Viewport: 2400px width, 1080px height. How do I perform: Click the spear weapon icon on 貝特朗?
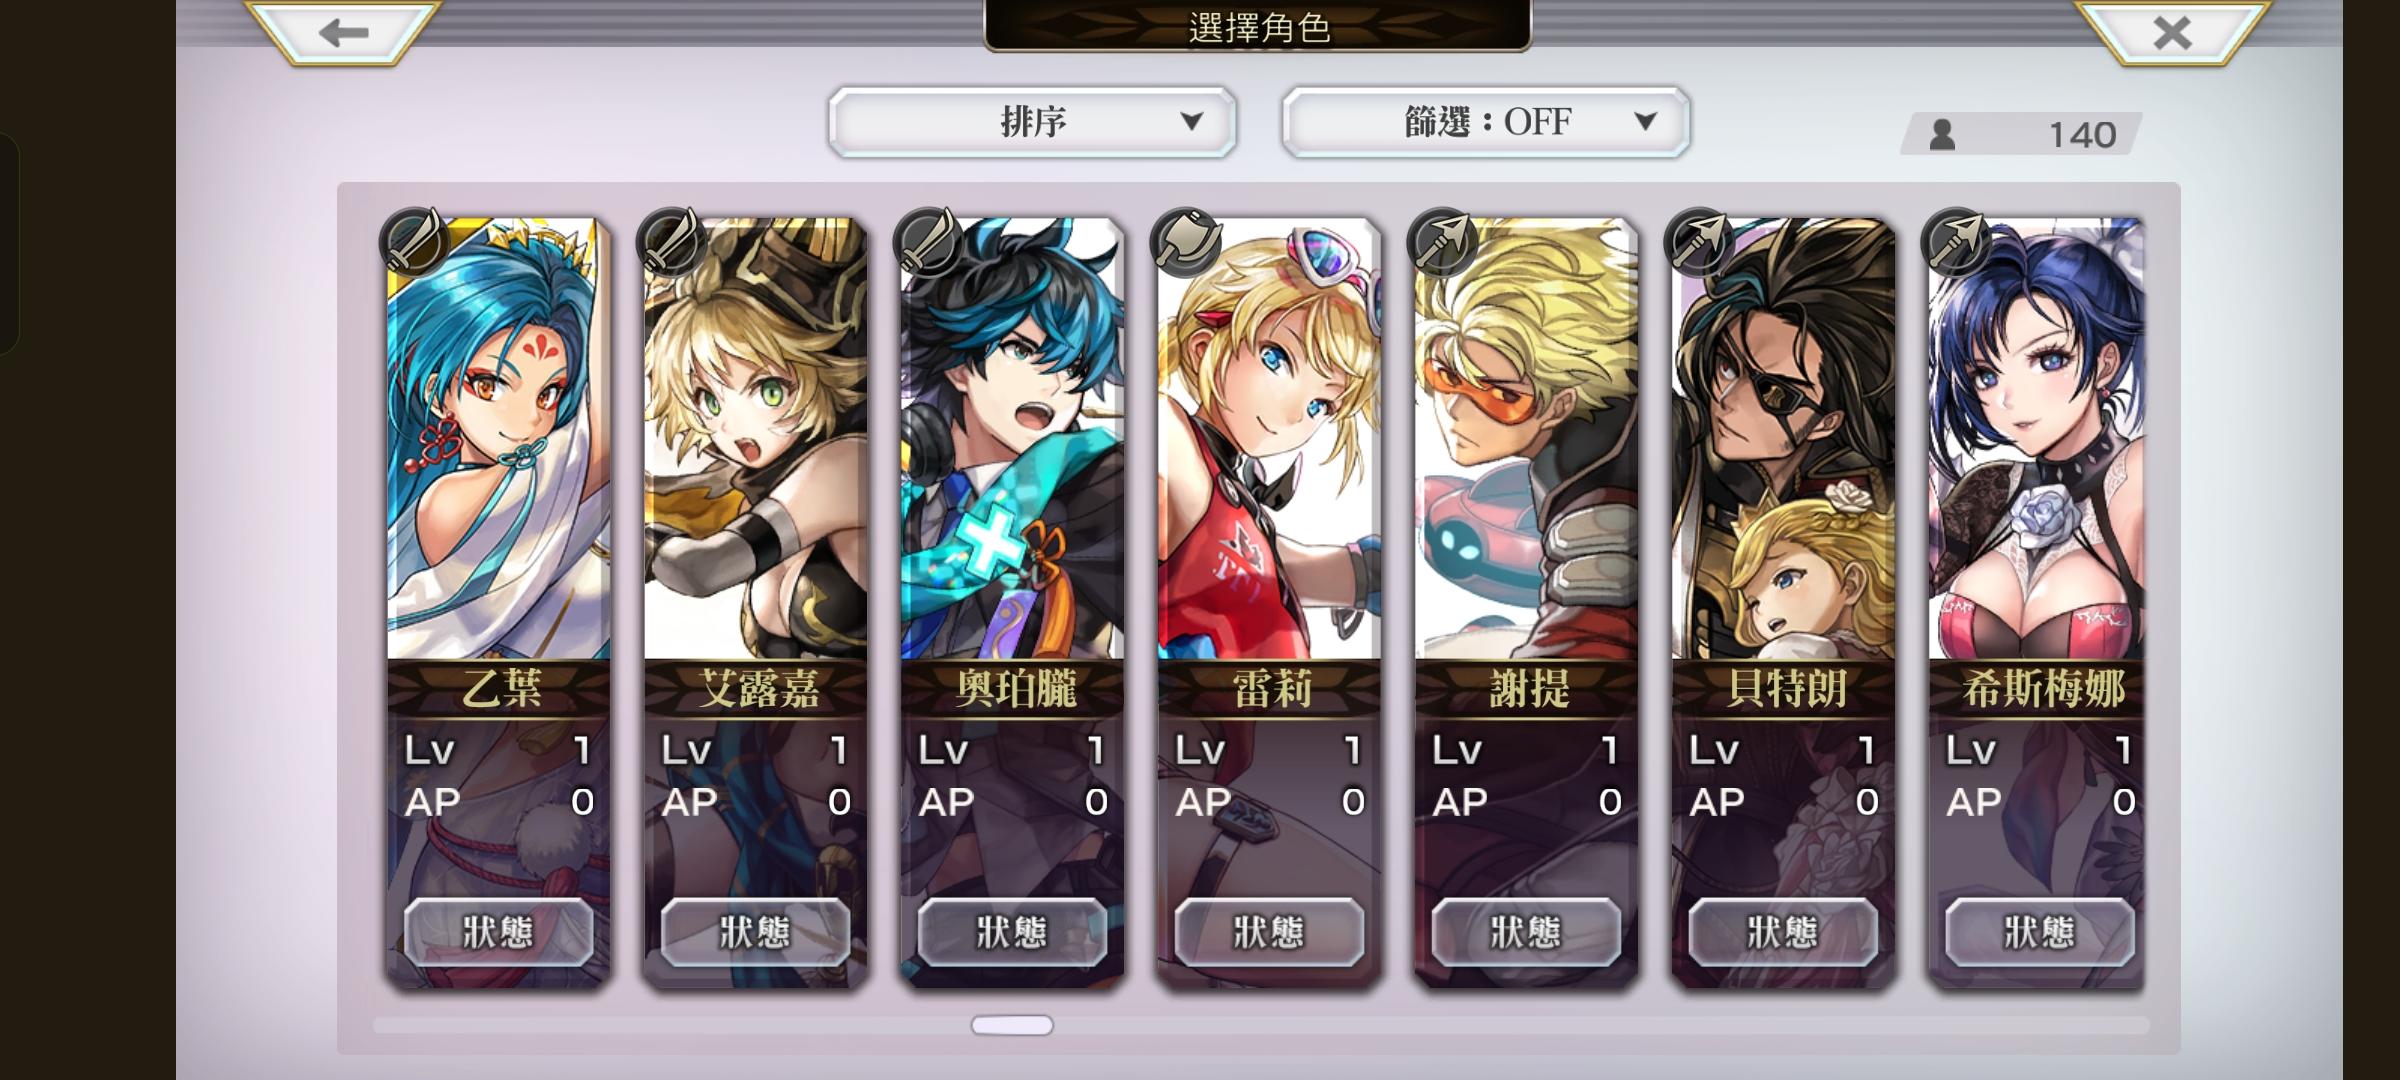coord(1700,241)
